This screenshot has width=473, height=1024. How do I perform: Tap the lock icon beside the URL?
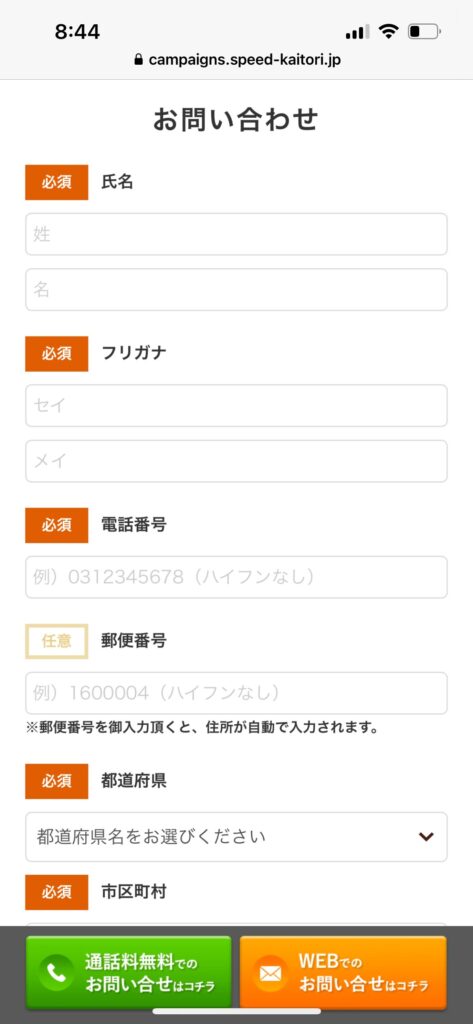pos(139,59)
